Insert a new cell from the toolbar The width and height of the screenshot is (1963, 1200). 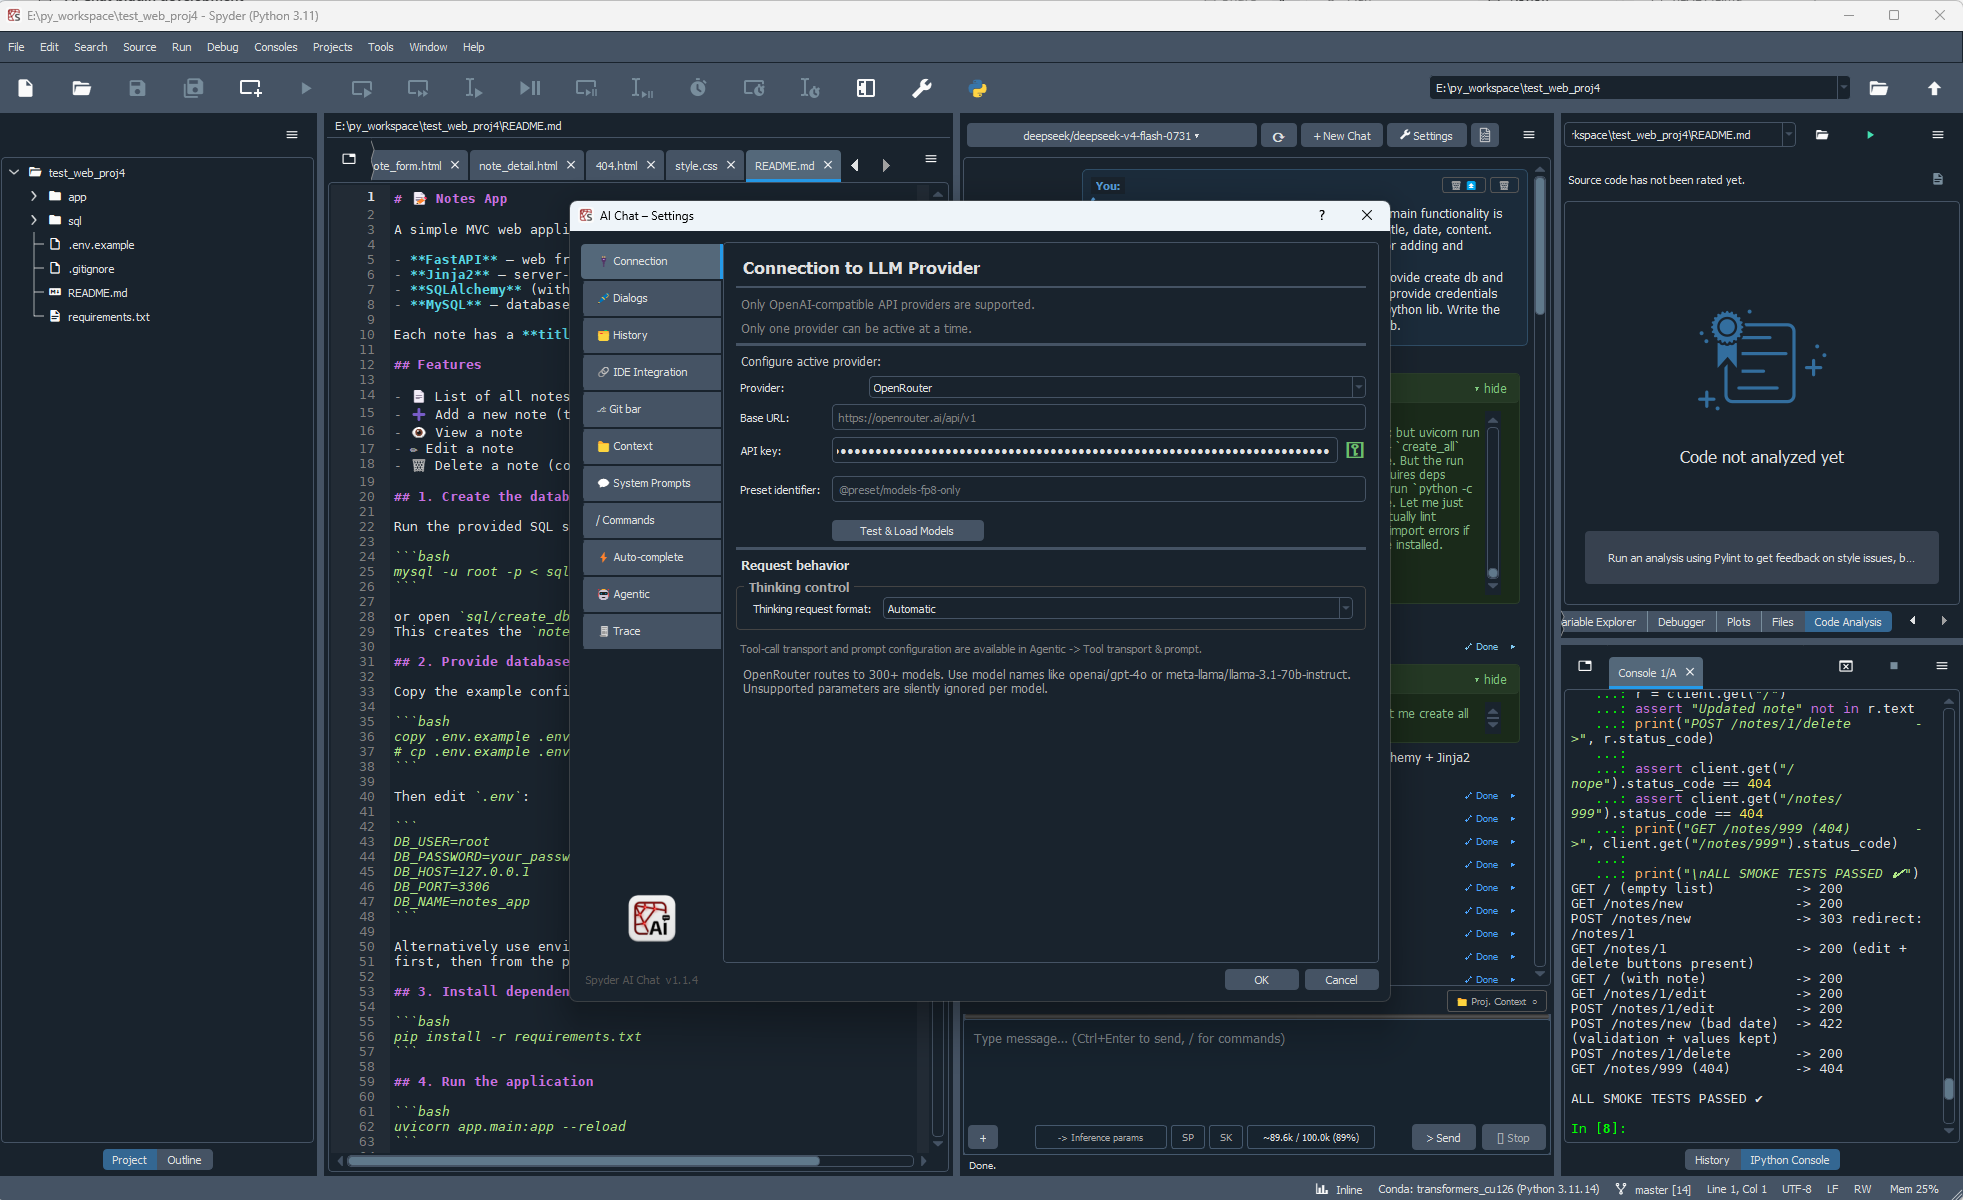point(250,88)
